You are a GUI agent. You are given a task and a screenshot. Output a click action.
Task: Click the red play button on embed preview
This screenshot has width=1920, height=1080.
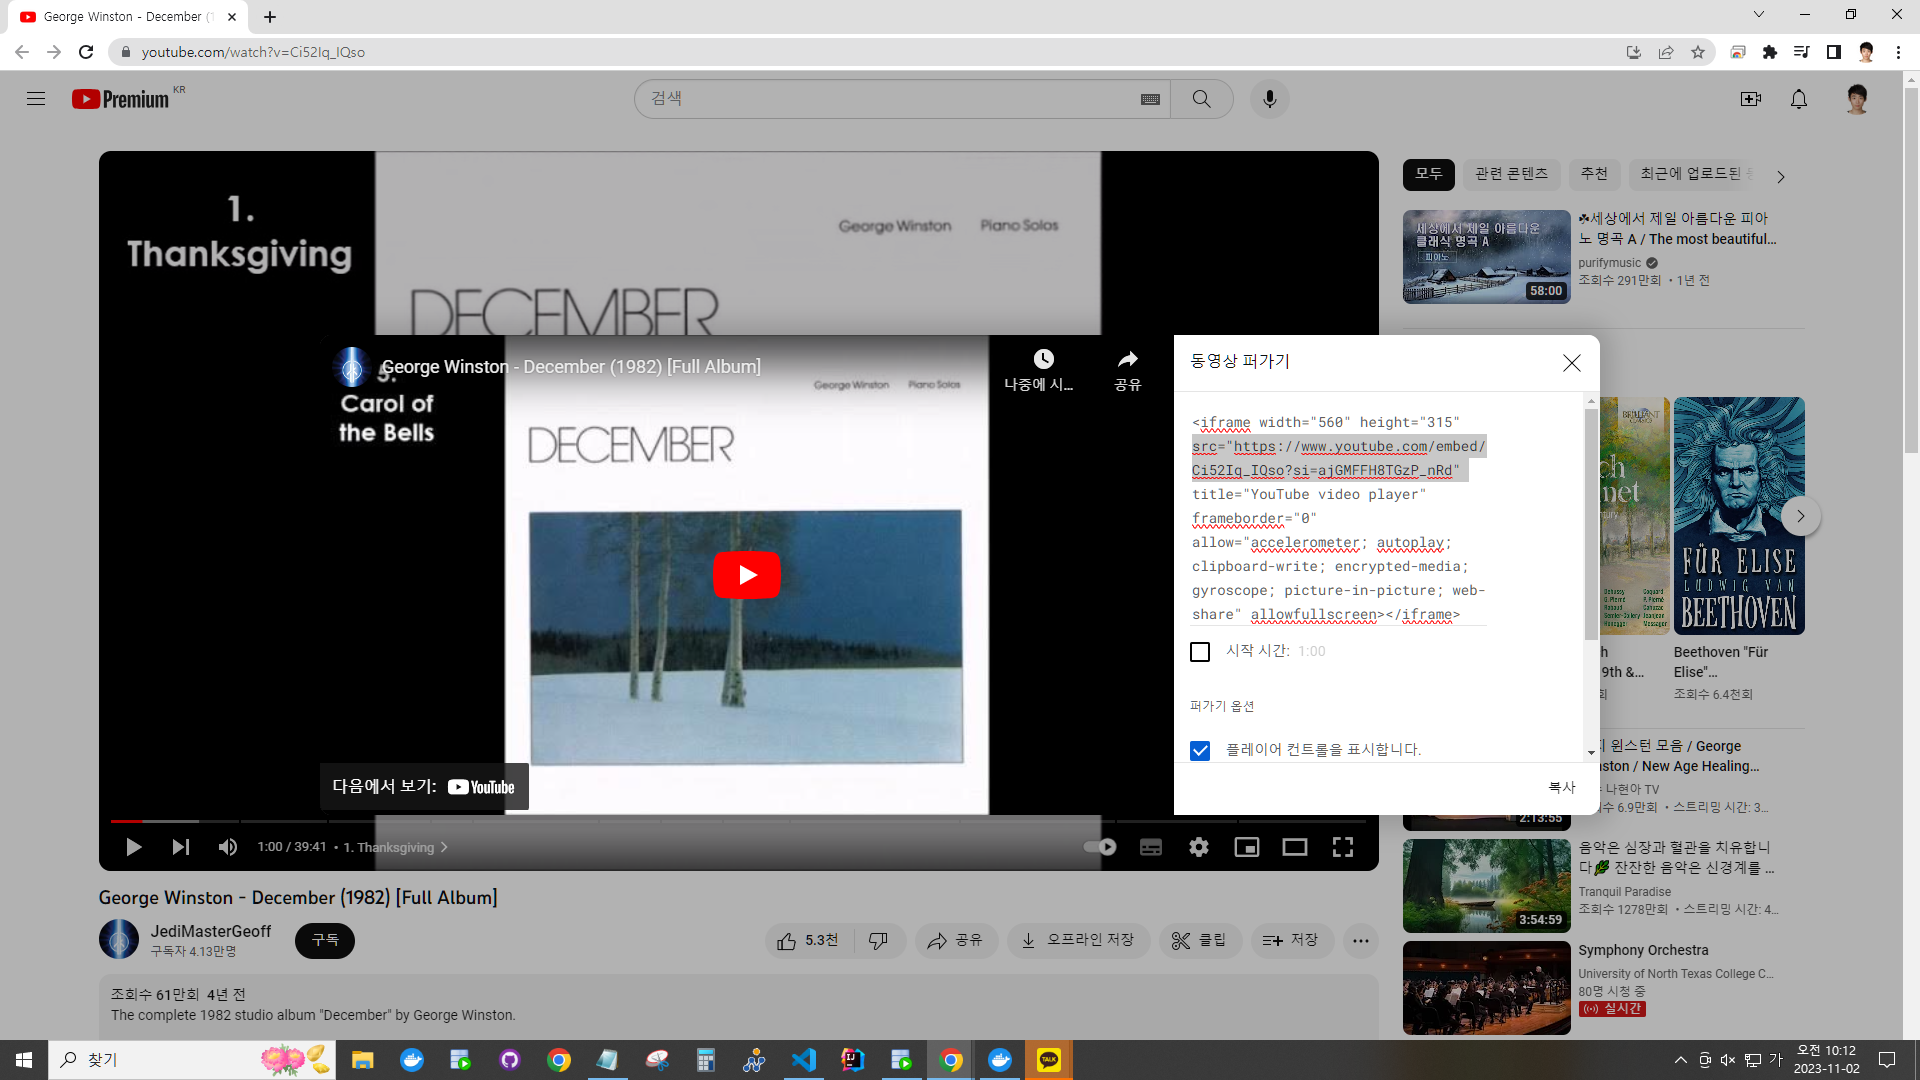(x=746, y=575)
